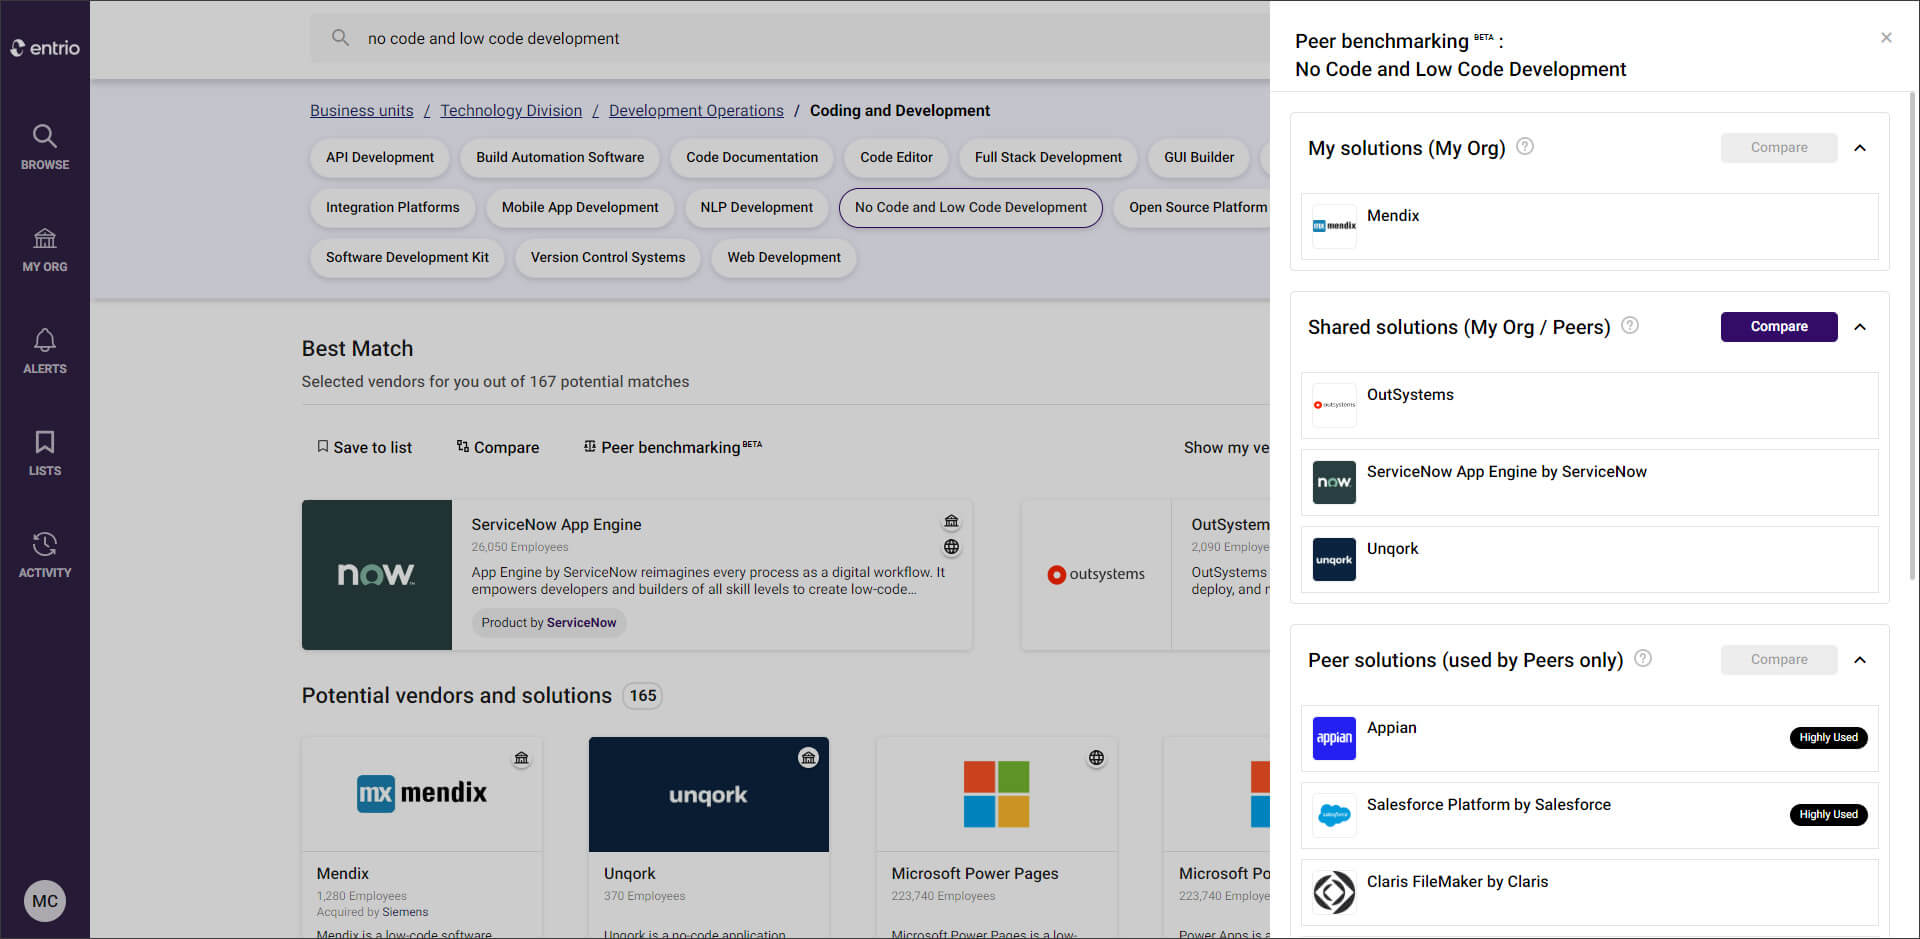
Task: Click OutSystems logo in Shared solutions
Action: pyautogui.click(x=1334, y=405)
